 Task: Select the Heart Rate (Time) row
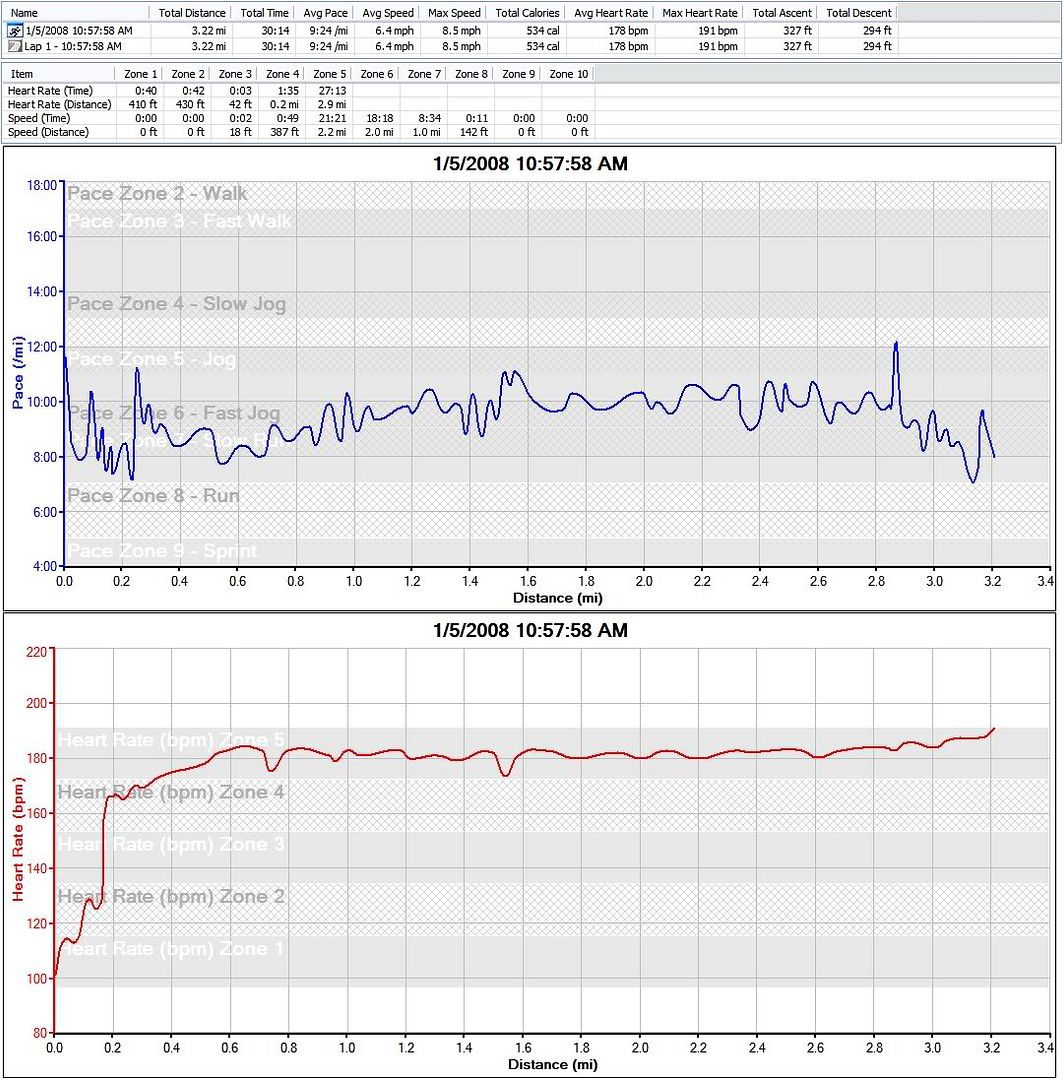pyautogui.click(x=48, y=90)
